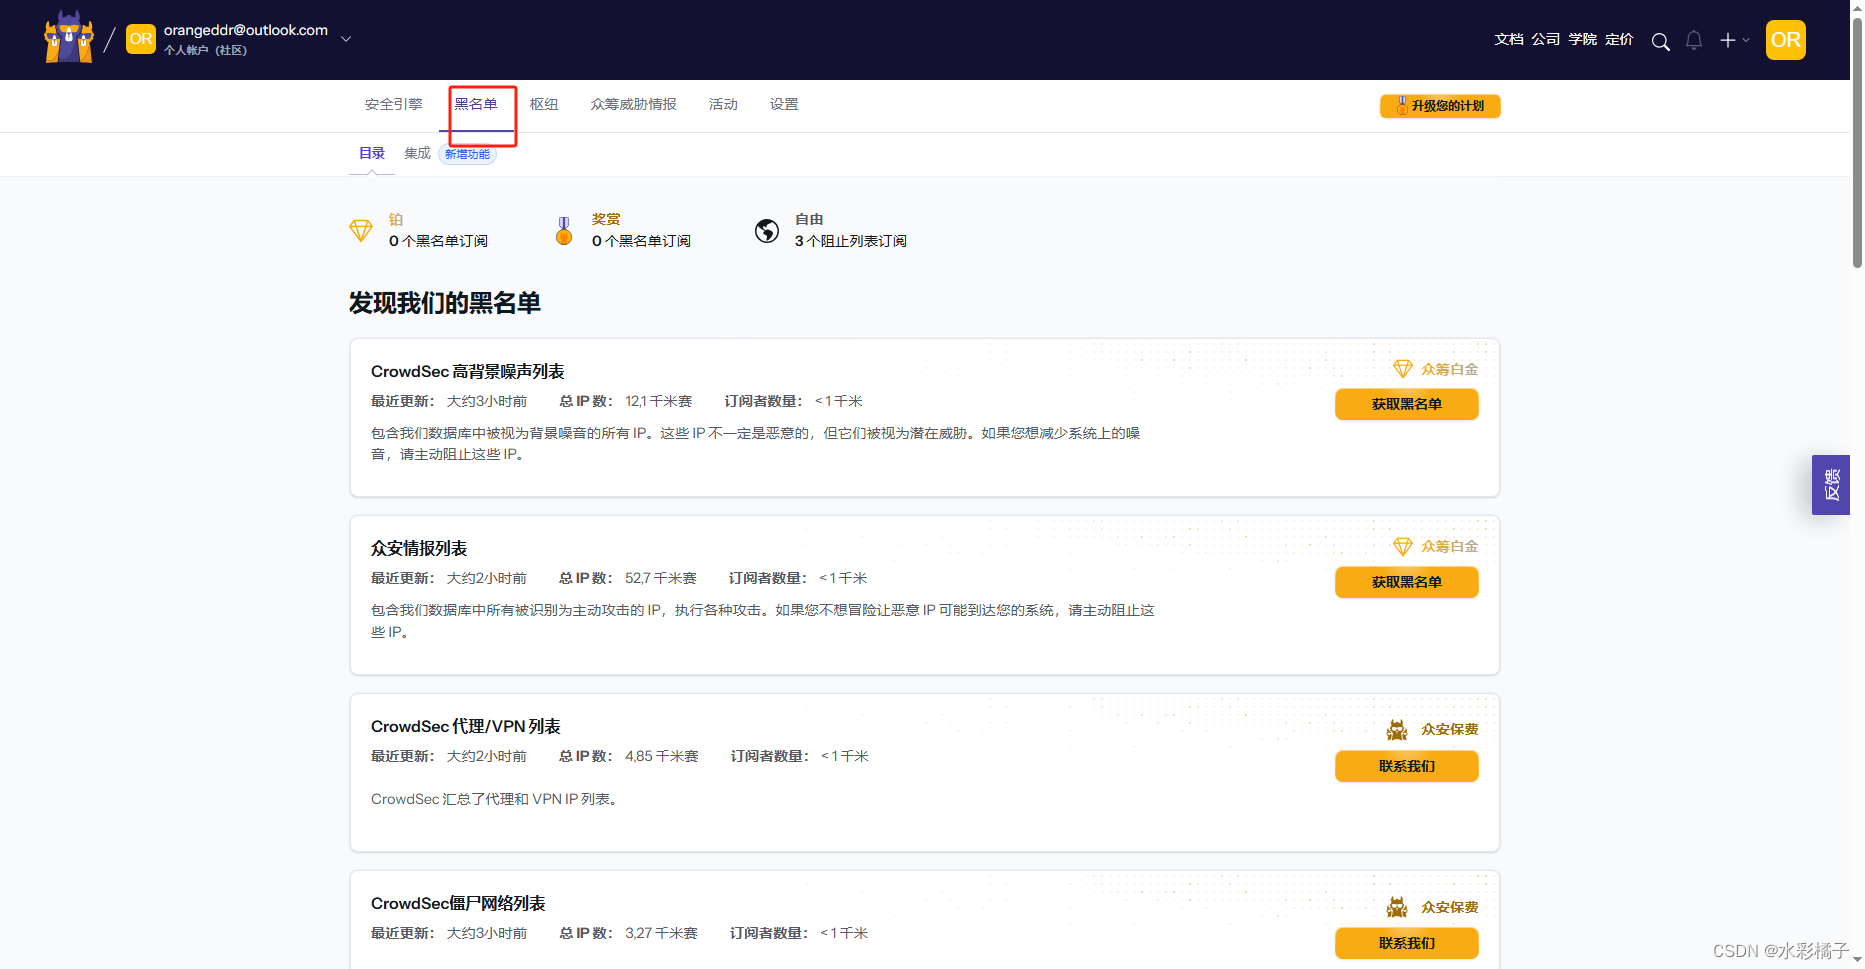Open the search magnifier icon
Screen dimensions: 1865x969
[x=1660, y=41]
